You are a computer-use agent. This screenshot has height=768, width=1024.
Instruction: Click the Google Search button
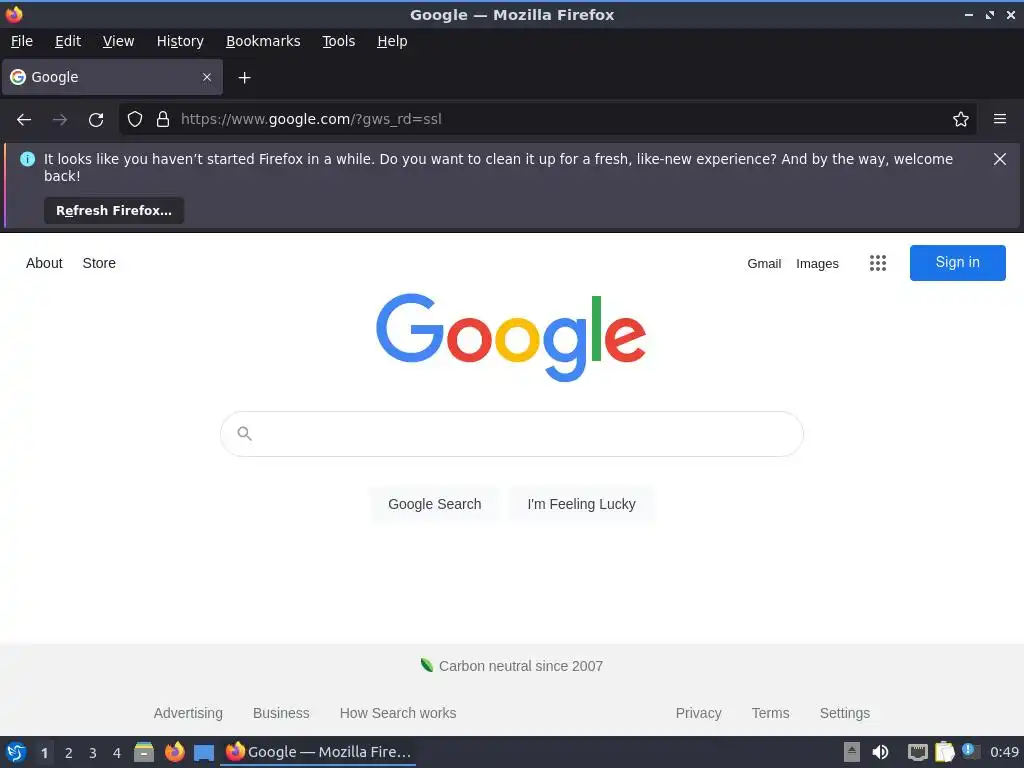pos(434,504)
